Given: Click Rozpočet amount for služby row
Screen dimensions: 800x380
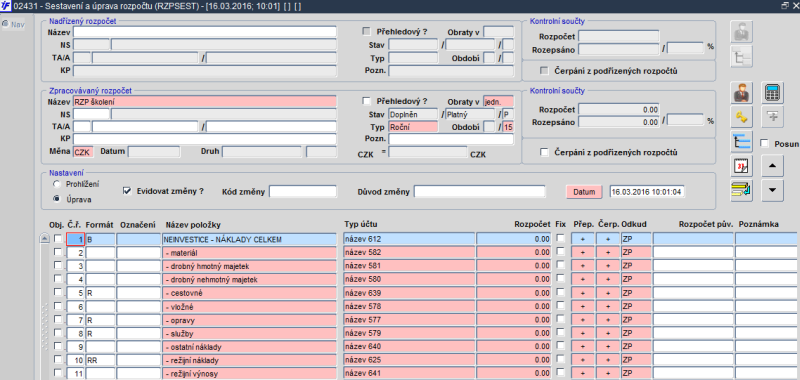Looking at the screenshot, I should 514,334.
